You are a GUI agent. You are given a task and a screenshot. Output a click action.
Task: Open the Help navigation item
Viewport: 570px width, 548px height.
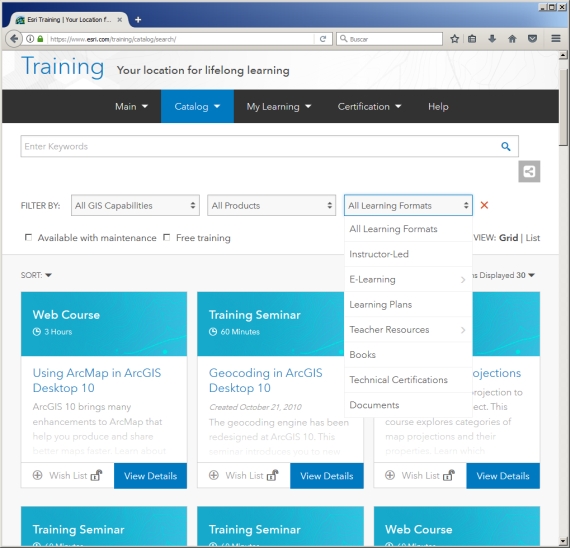tap(438, 106)
